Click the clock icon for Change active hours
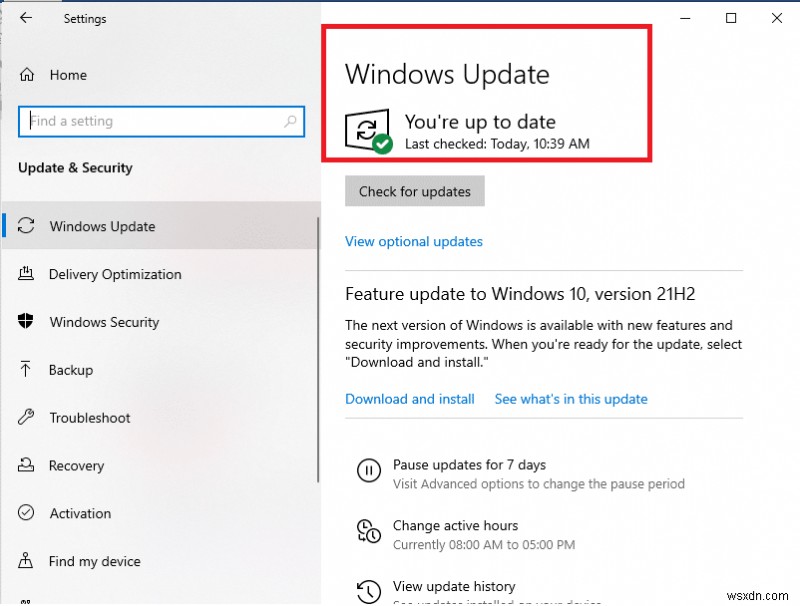 pyautogui.click(x=370, y=531)
